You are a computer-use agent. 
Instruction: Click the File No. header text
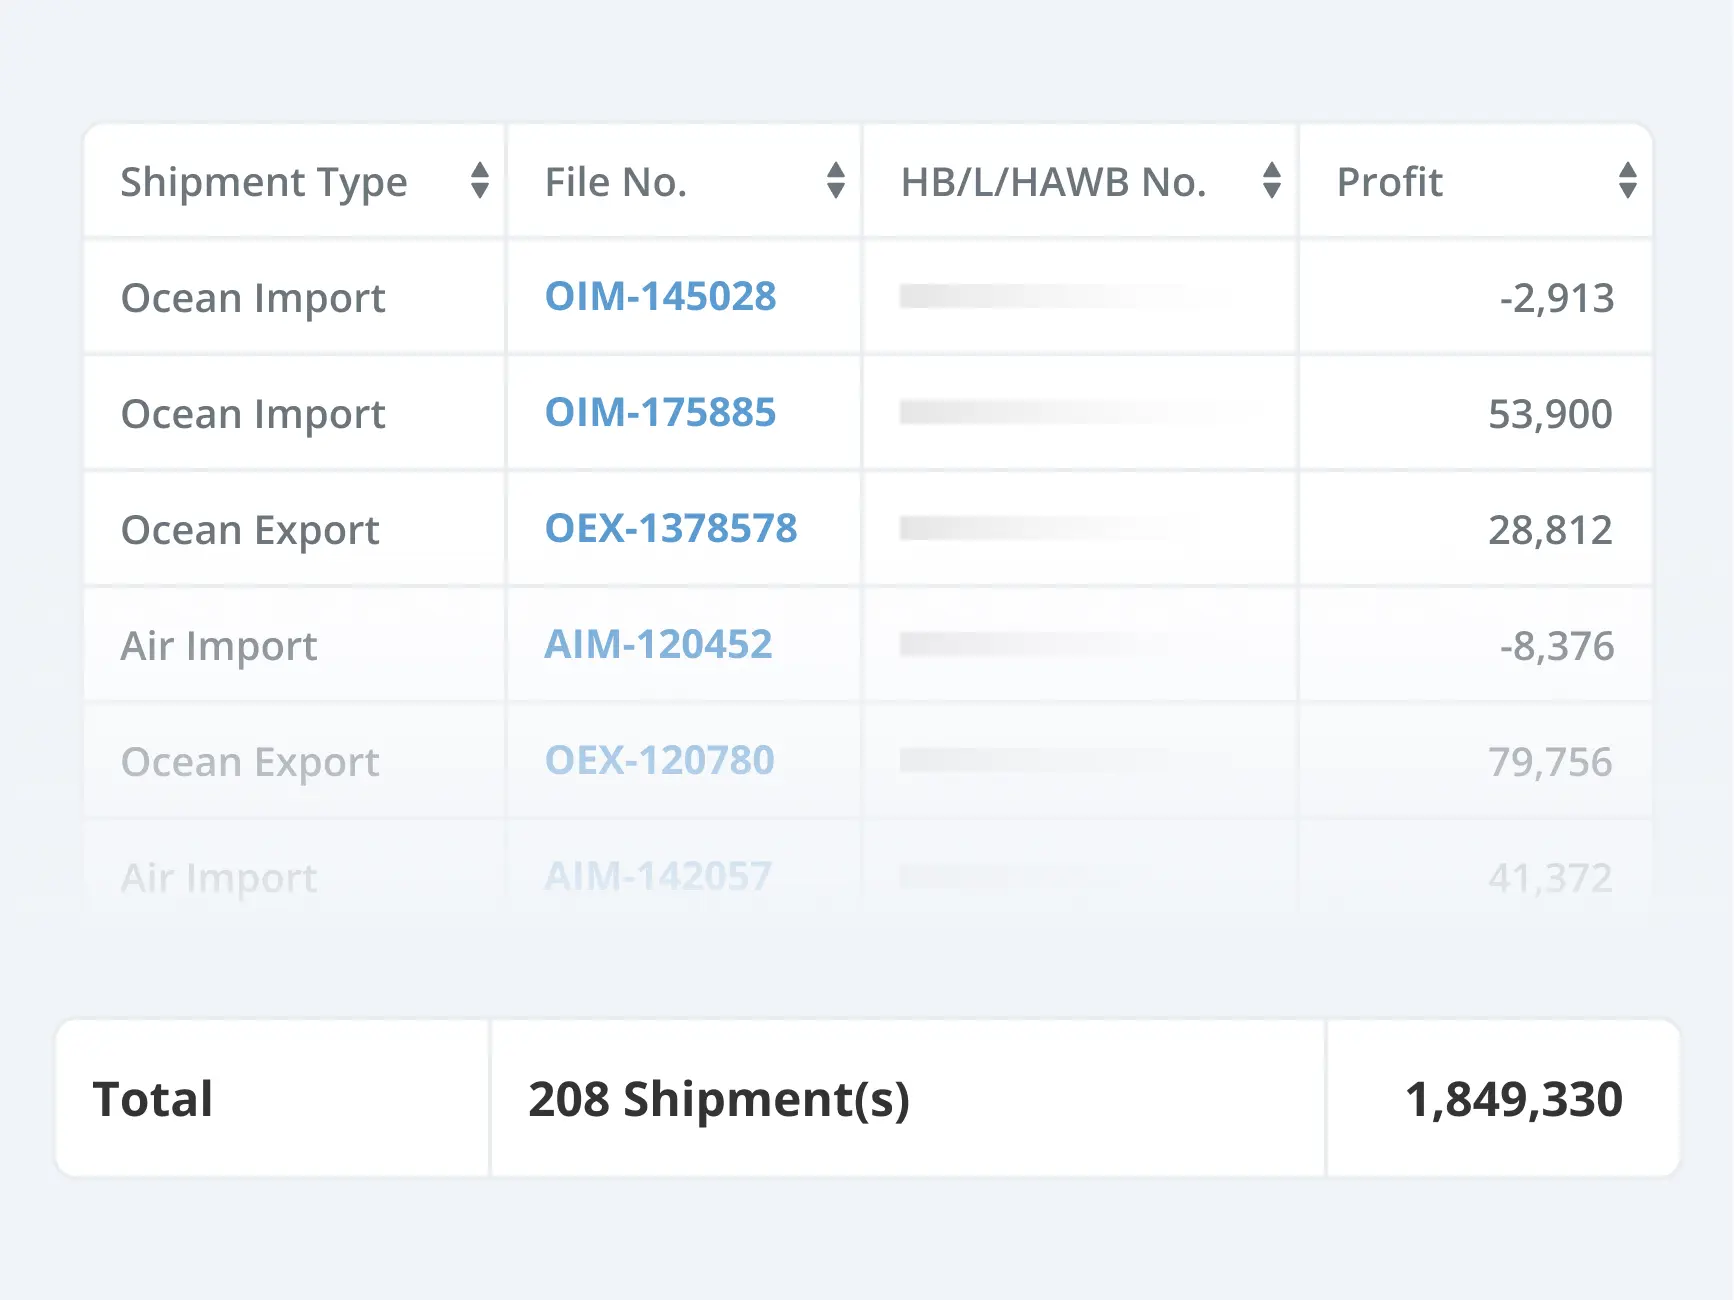(x=616, y=182)
